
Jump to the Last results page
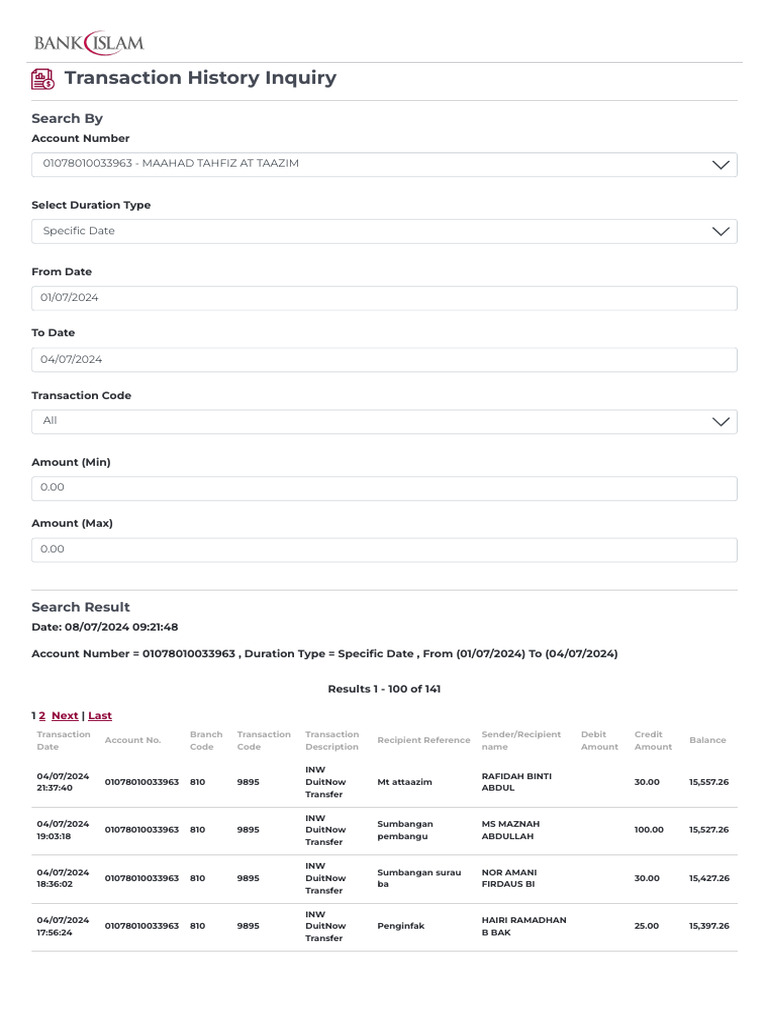(x=100, y=716)
